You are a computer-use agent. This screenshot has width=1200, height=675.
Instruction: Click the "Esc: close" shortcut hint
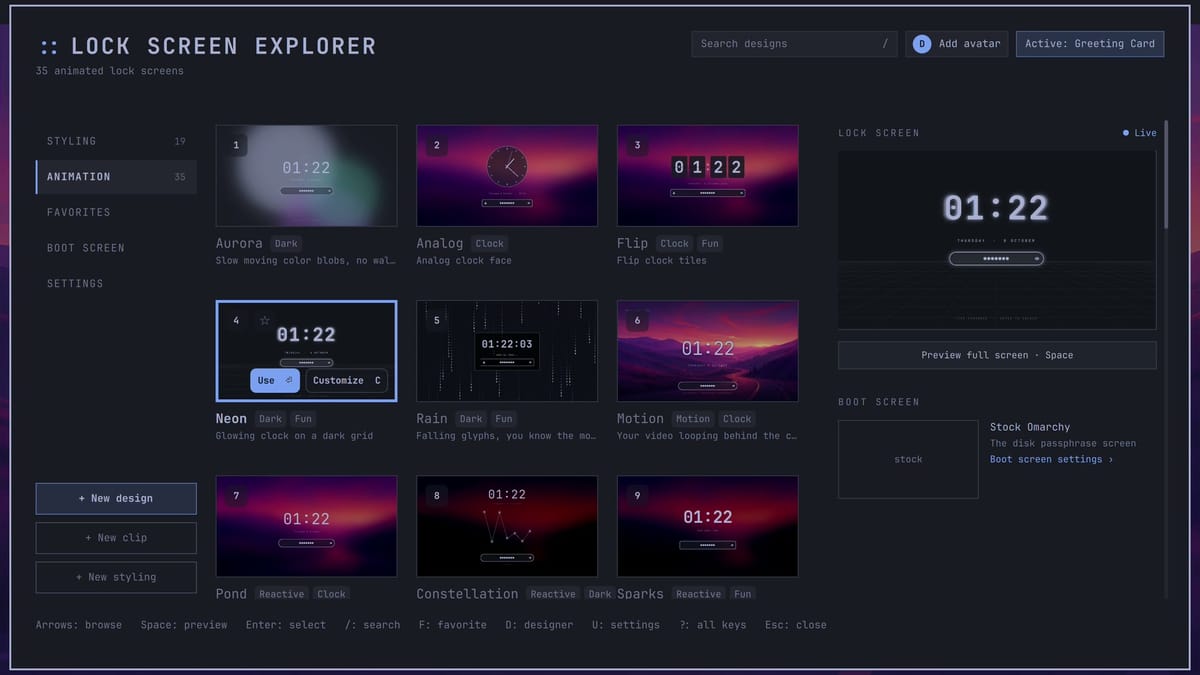pyautogui.click(x=795, y=625)
